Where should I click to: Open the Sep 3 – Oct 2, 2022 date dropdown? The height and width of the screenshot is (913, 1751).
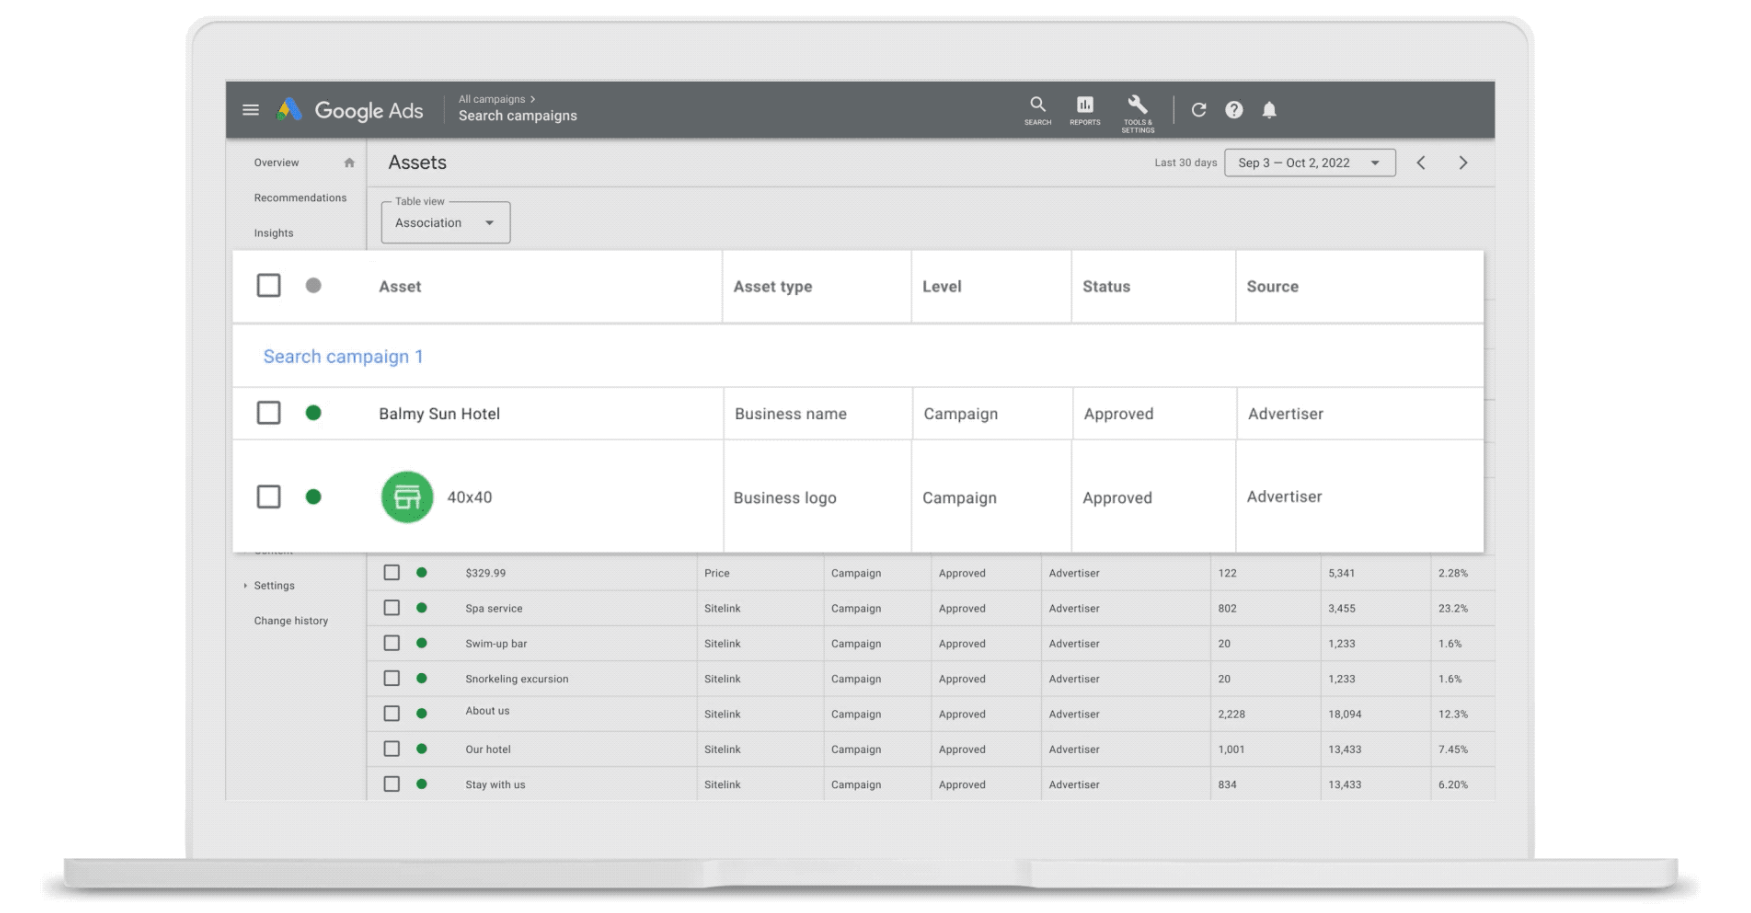point(1309,163)
